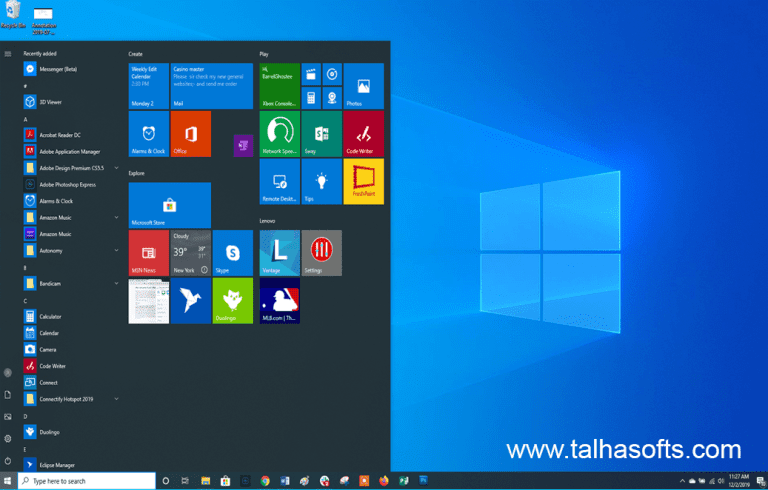Open the Microsoft Store tile
This screenshot has width=768, height=490.
(x=169, y=205)
